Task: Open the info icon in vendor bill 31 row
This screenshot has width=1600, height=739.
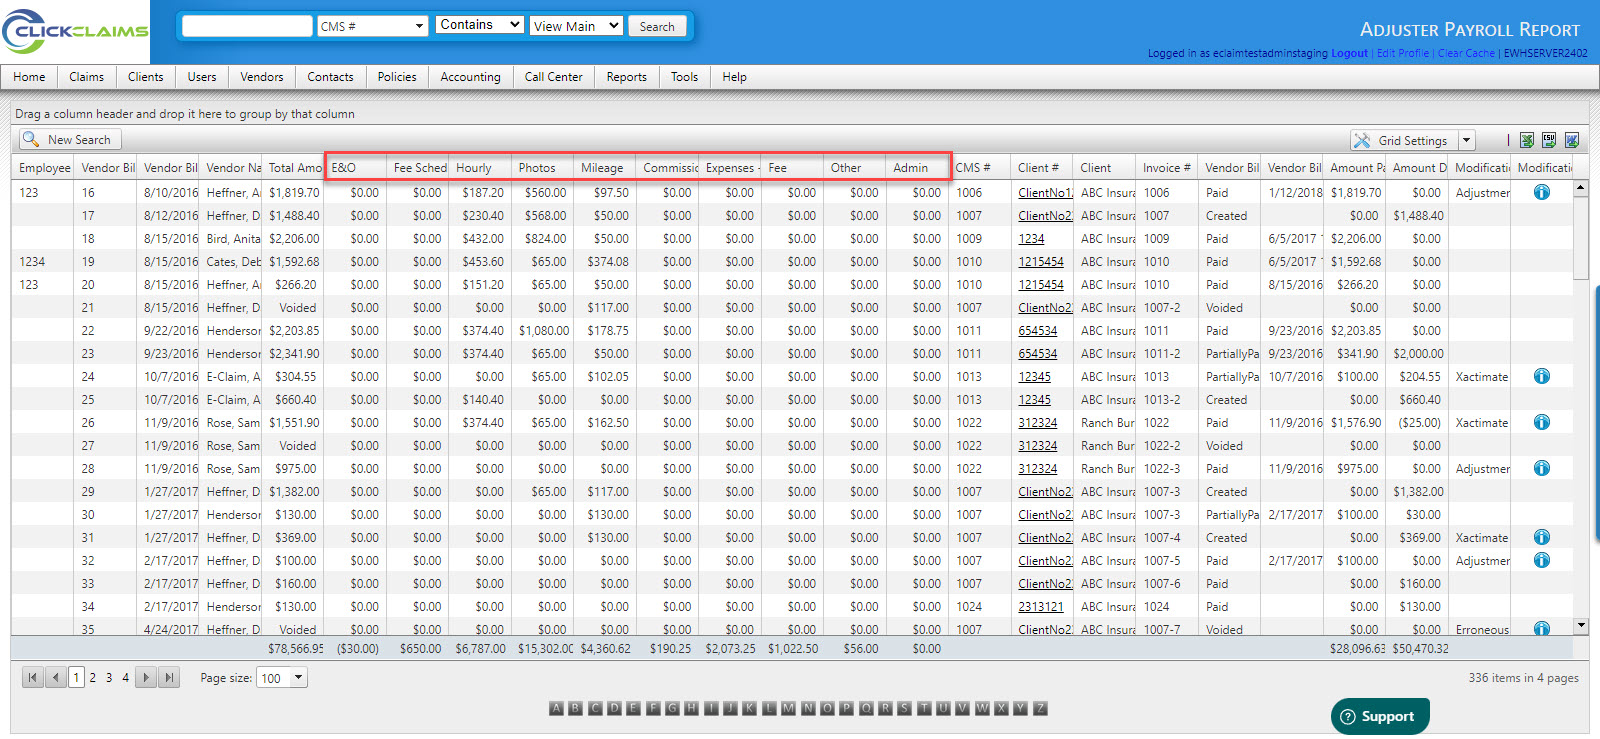Action: (x=1542, y=537)
